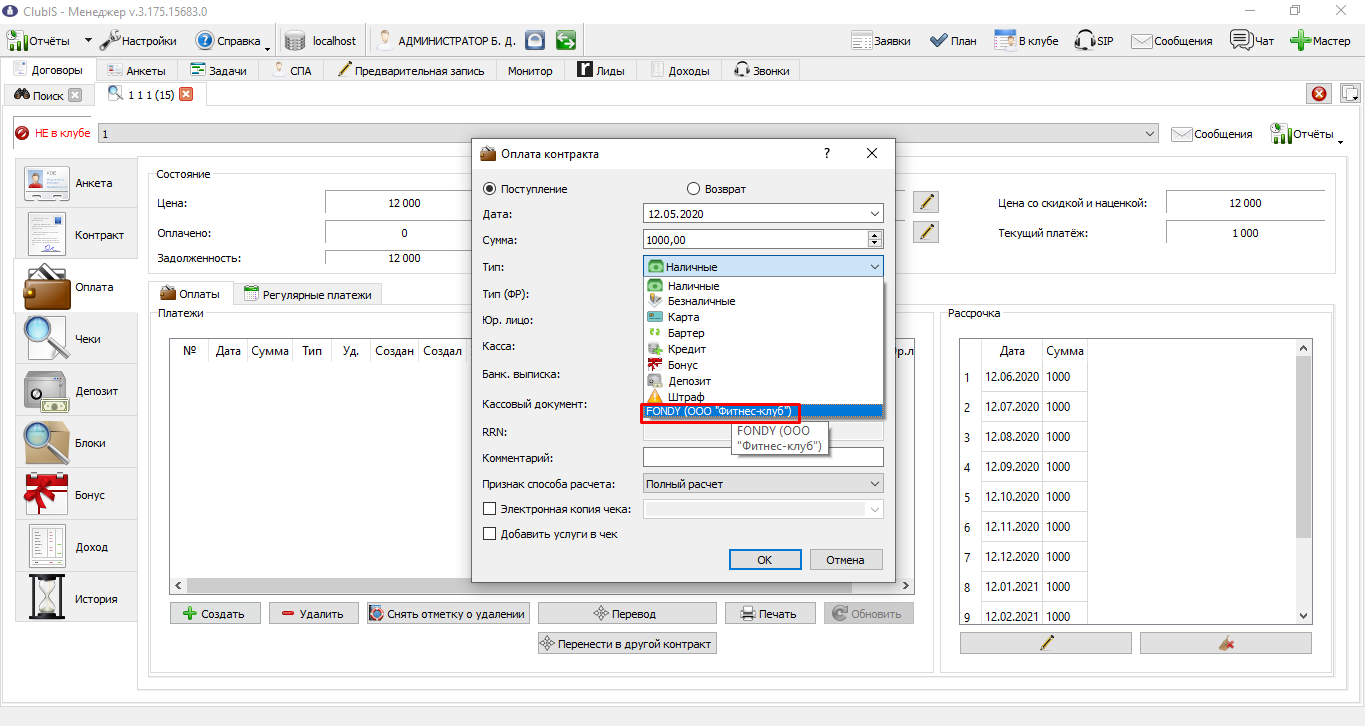Confirm the payment with OK
The image size is (1365, 726).
(765, 560)
